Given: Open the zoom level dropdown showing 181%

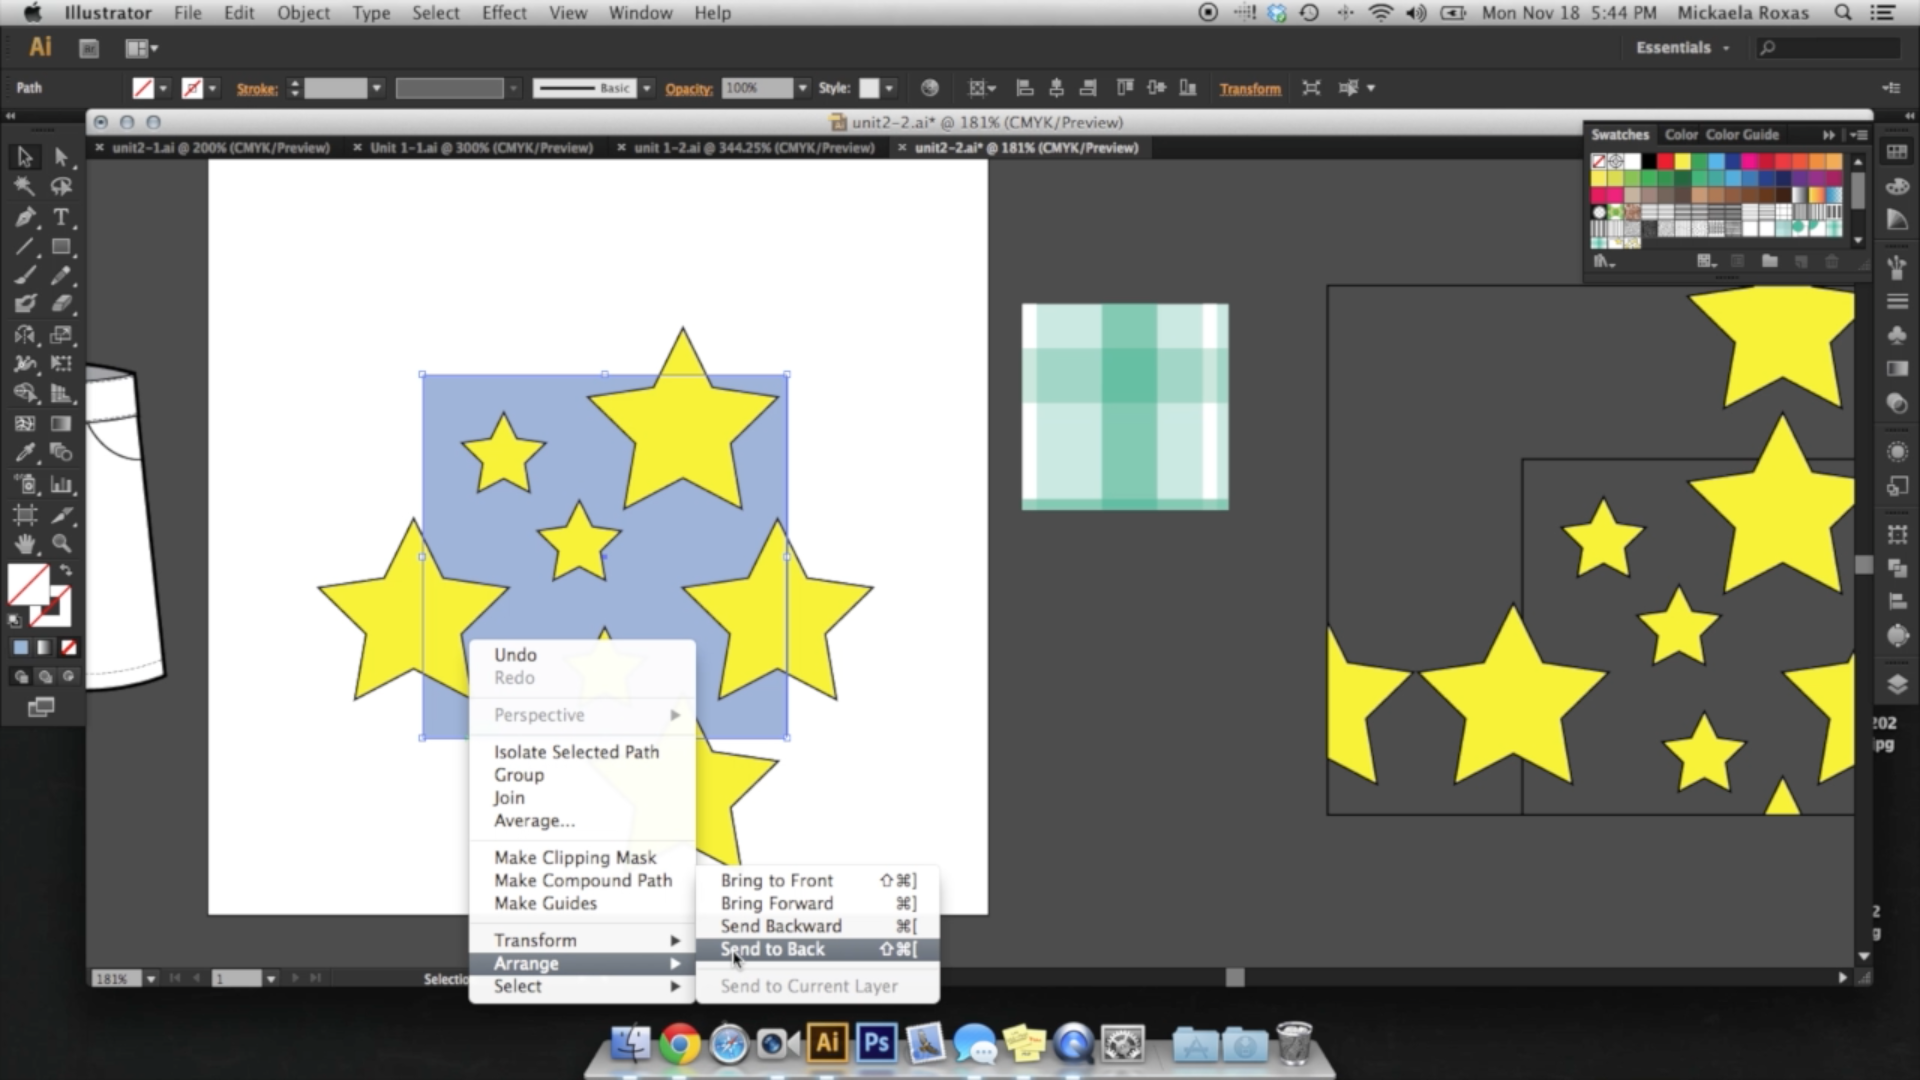Looking at the screenshot, I should coord(150,978).
